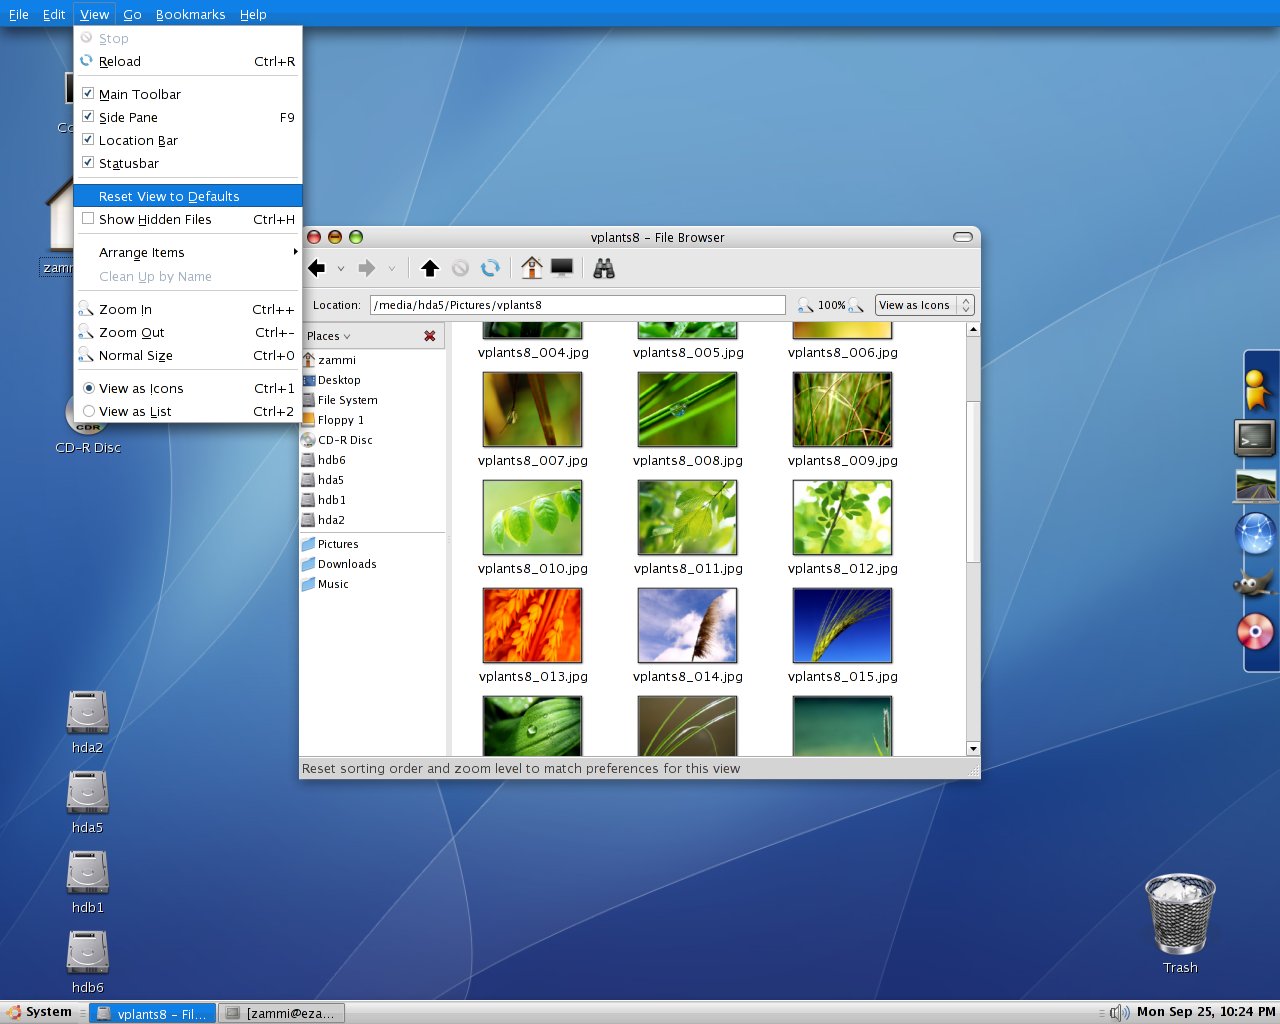This screenshot has height=1024, width=1280.
Task: Expand Arrange Items submenu
Action: click(188, 252)
